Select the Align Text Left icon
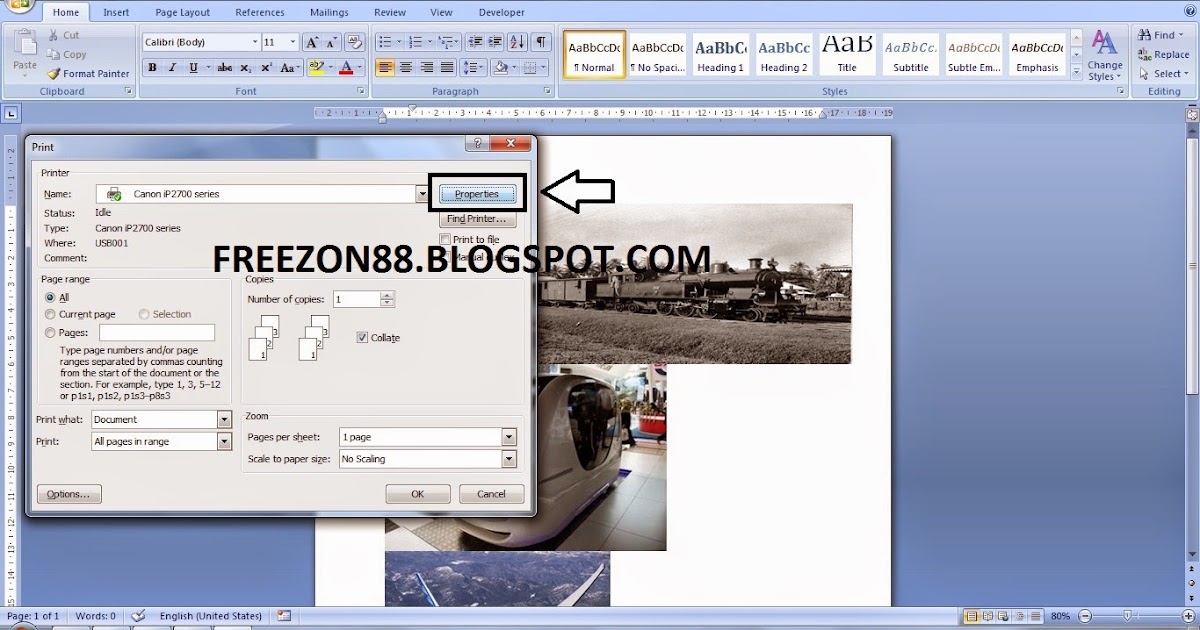The height and width of the screenshot is (630, 1200). [x=385, y=68]
